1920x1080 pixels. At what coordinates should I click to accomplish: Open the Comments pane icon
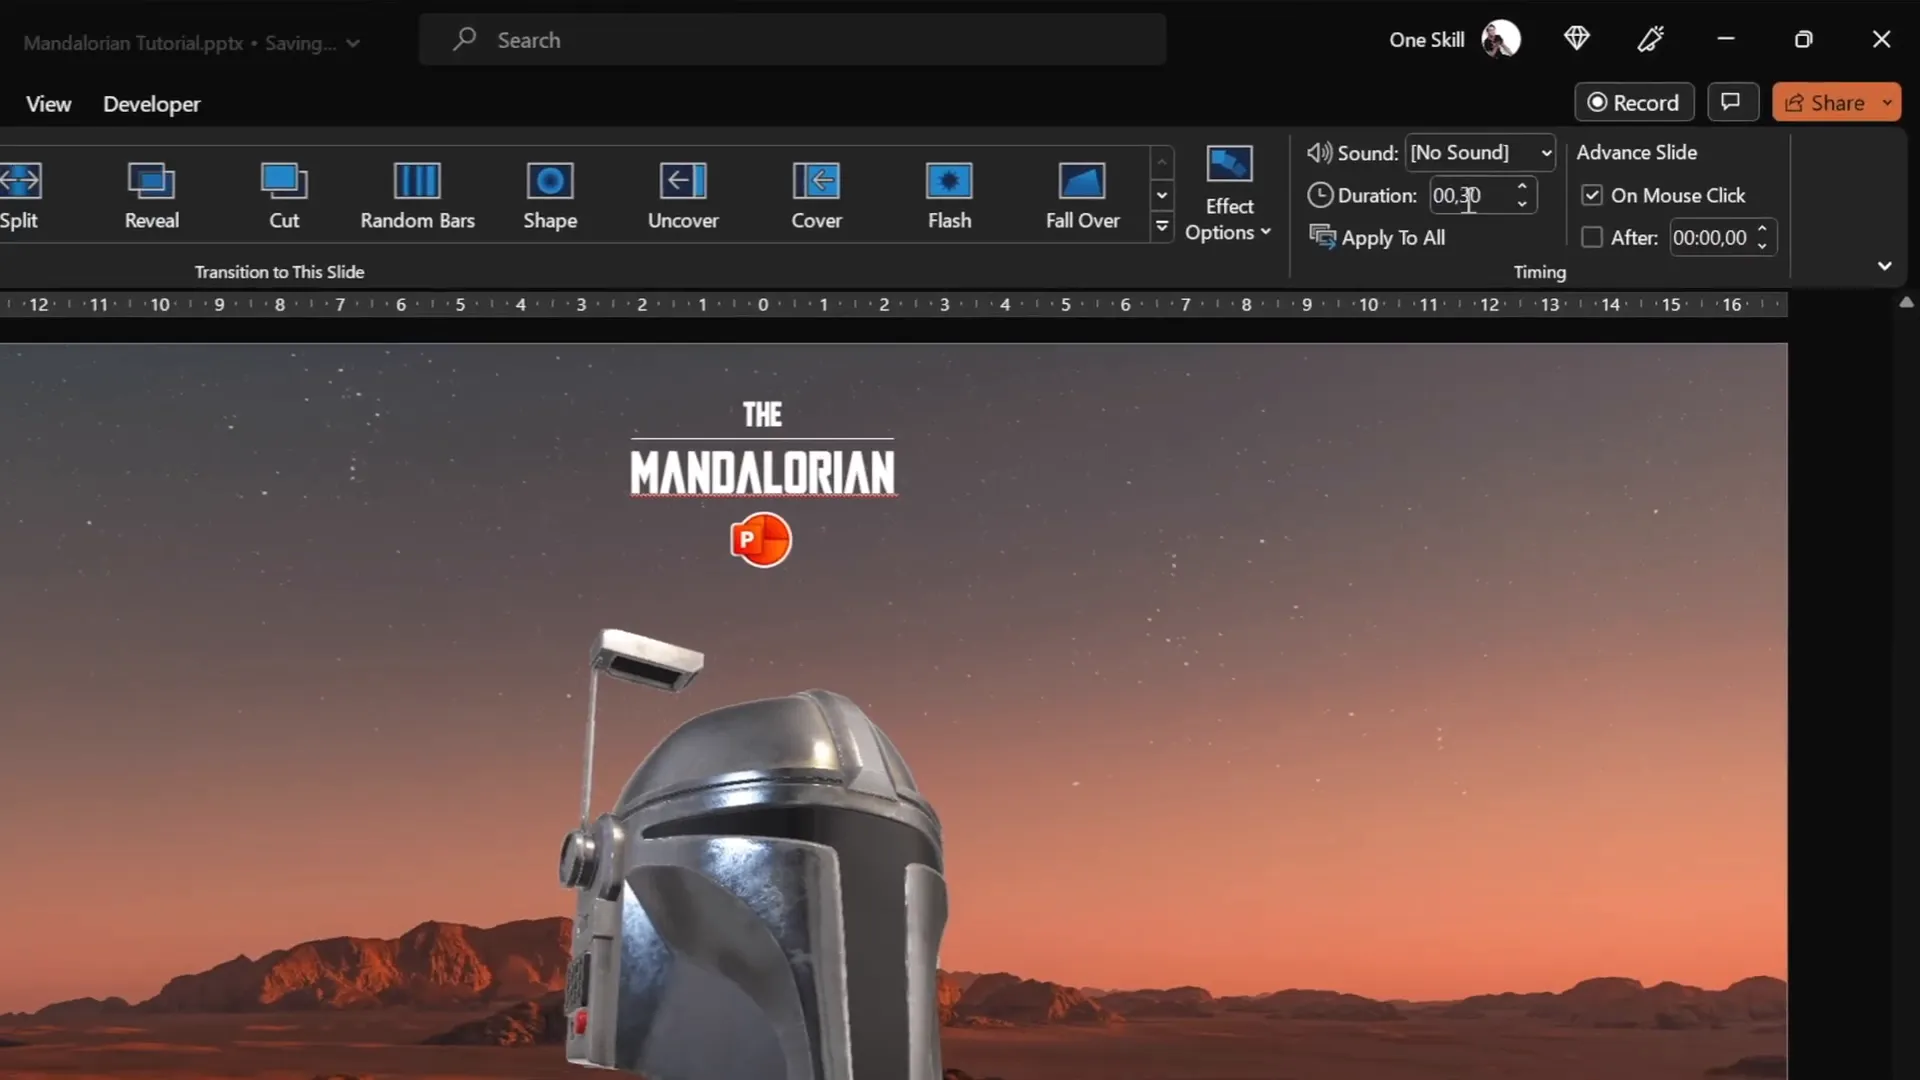point(1732,102)
